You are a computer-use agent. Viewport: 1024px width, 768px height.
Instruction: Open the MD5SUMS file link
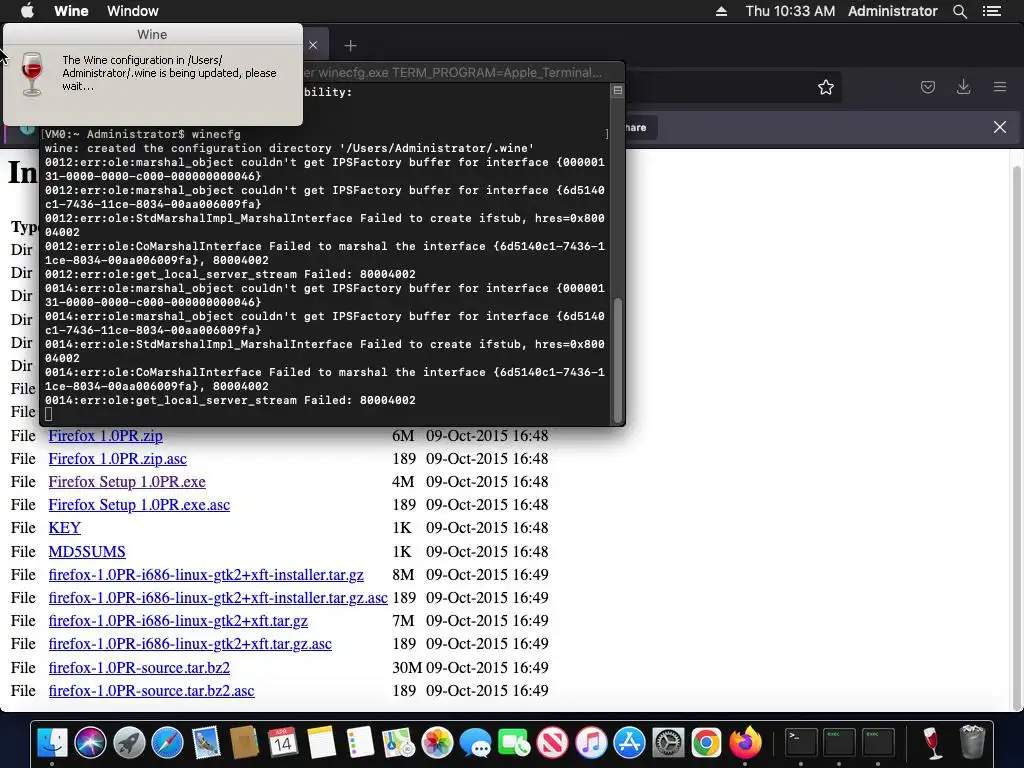(87, 551)
